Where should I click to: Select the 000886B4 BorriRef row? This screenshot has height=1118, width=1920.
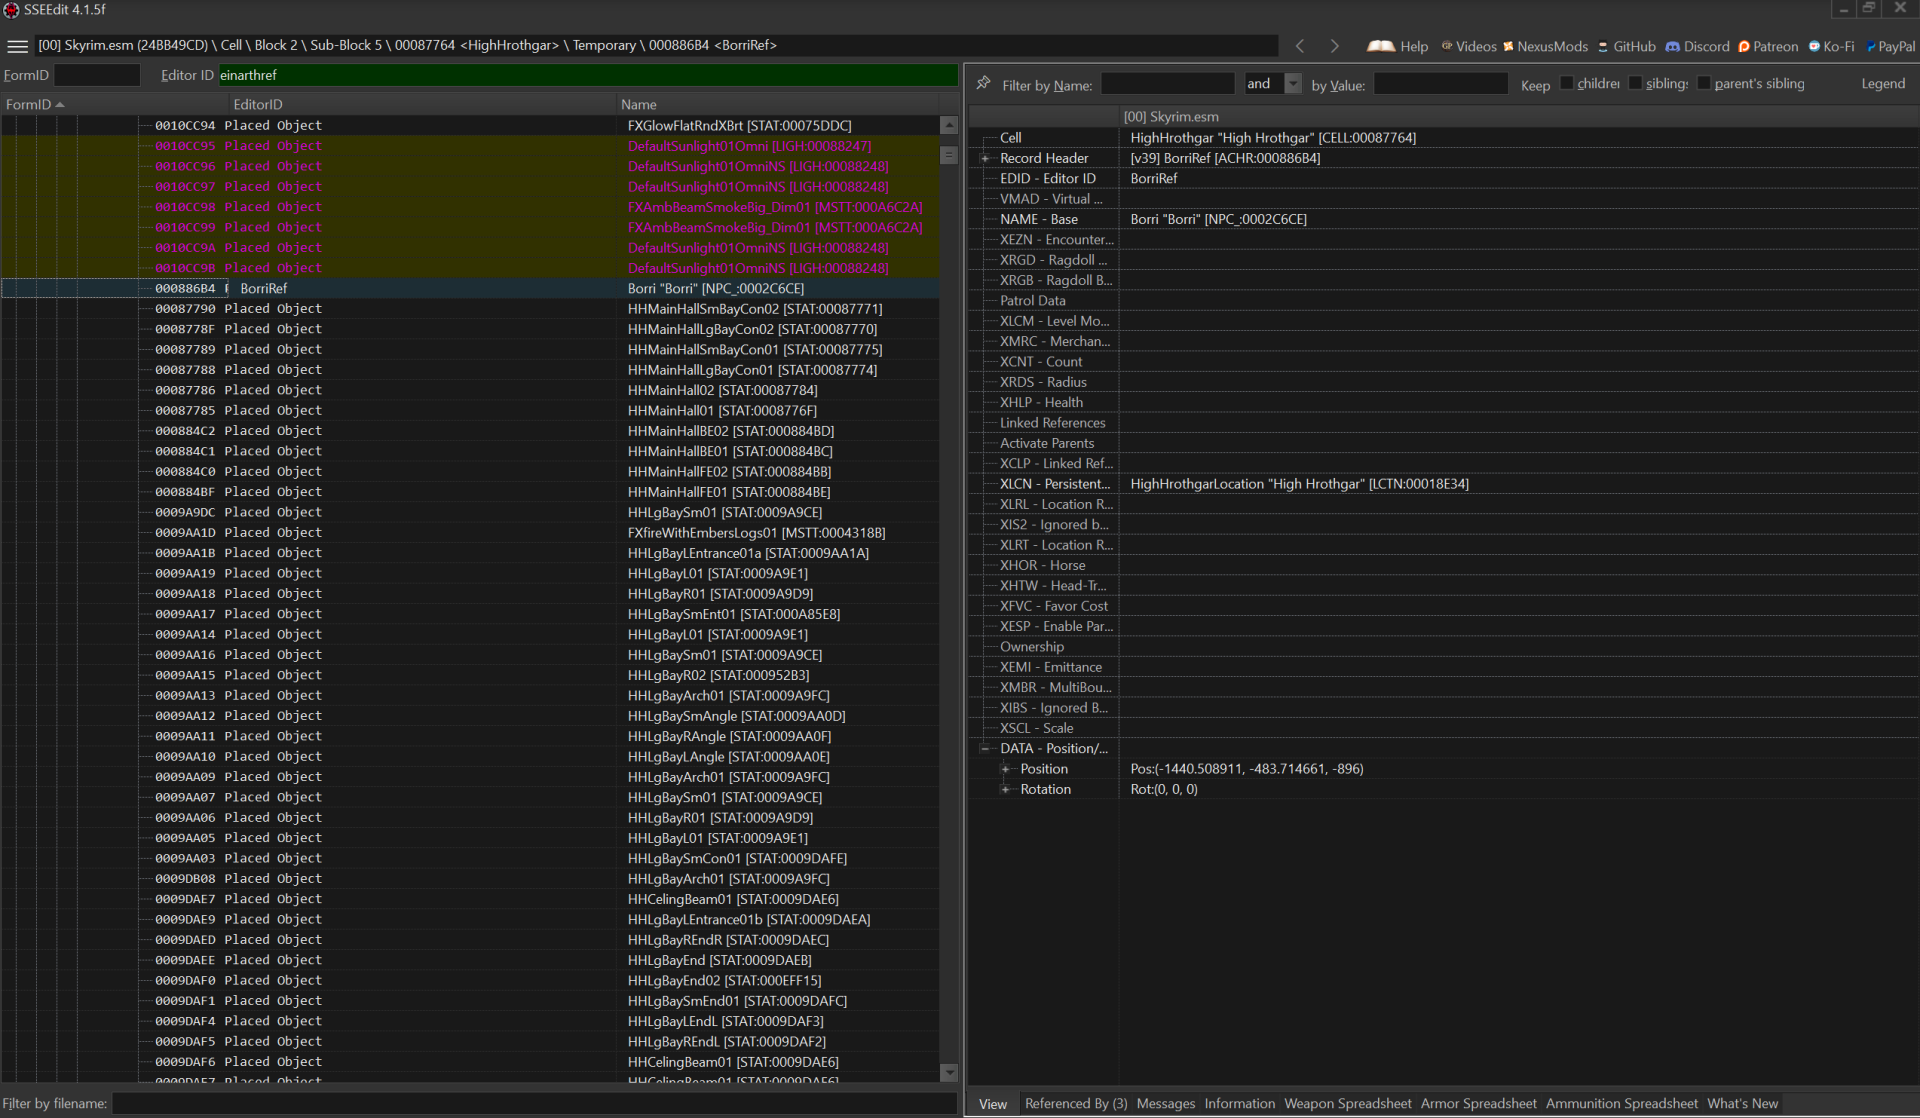tap(470, 288)
